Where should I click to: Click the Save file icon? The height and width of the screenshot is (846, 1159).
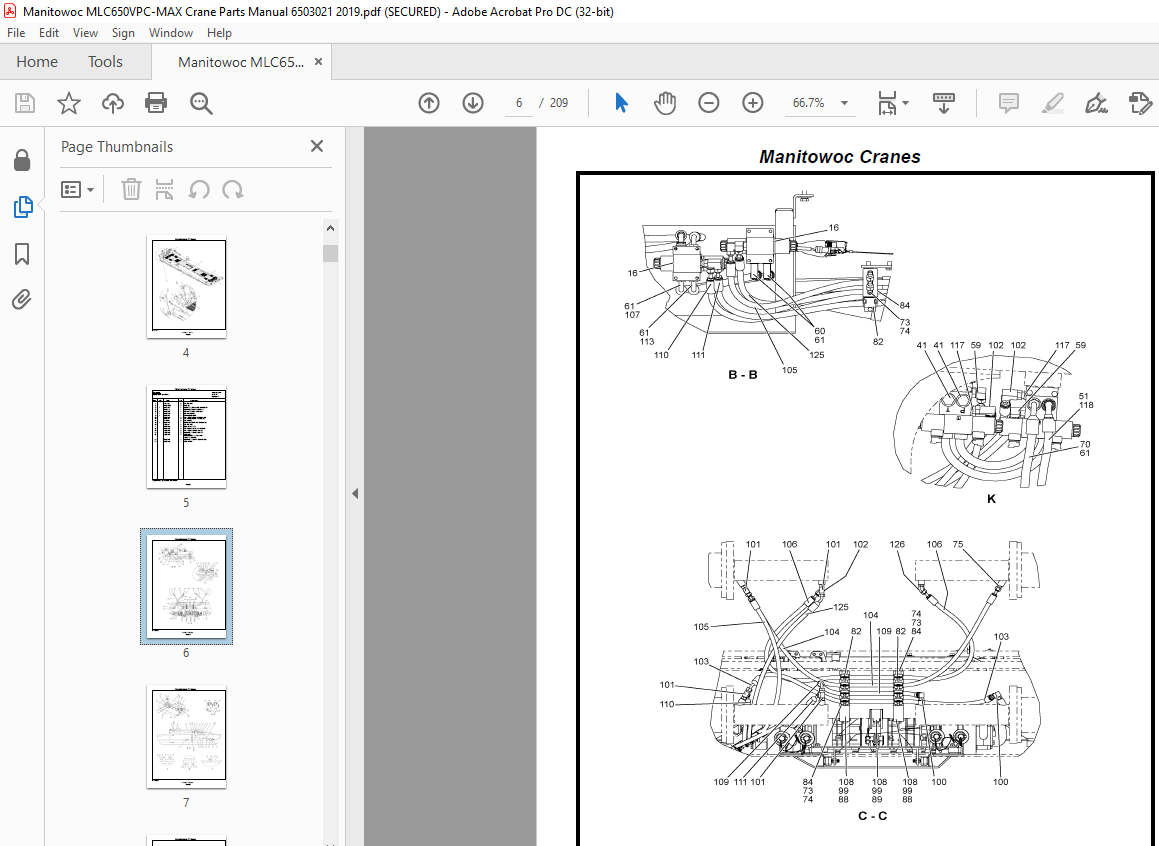[24, 103]
